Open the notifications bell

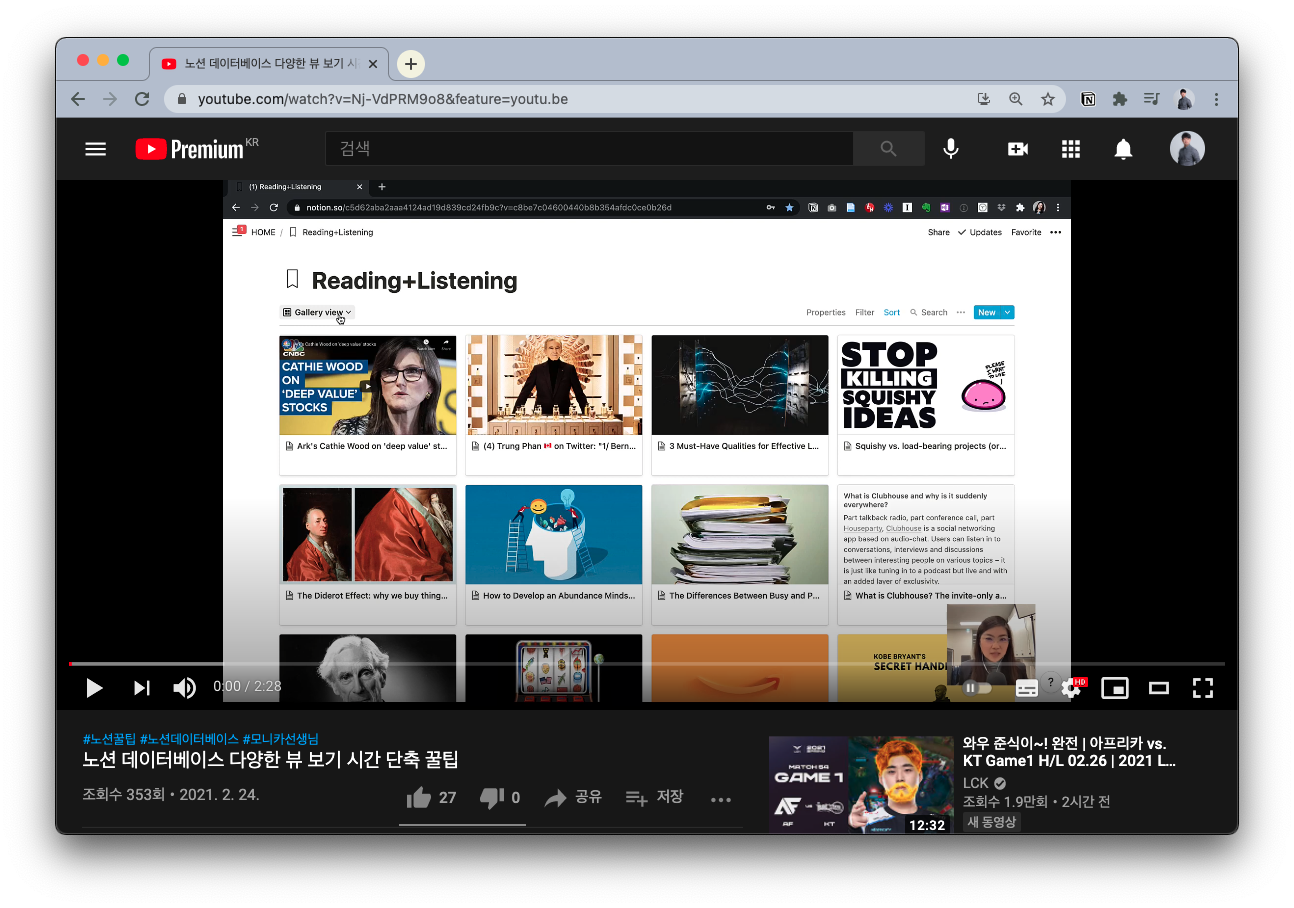[x=1123, y=149]
